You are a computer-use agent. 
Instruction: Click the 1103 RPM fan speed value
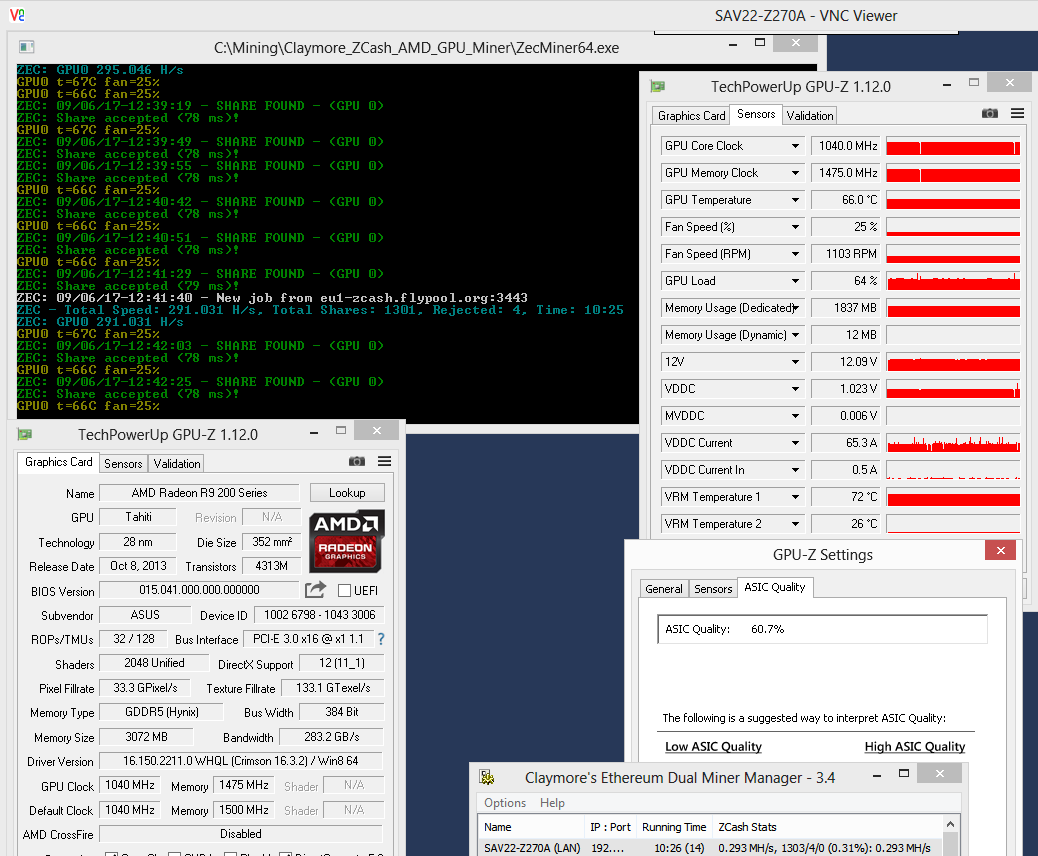click(846, 254)
